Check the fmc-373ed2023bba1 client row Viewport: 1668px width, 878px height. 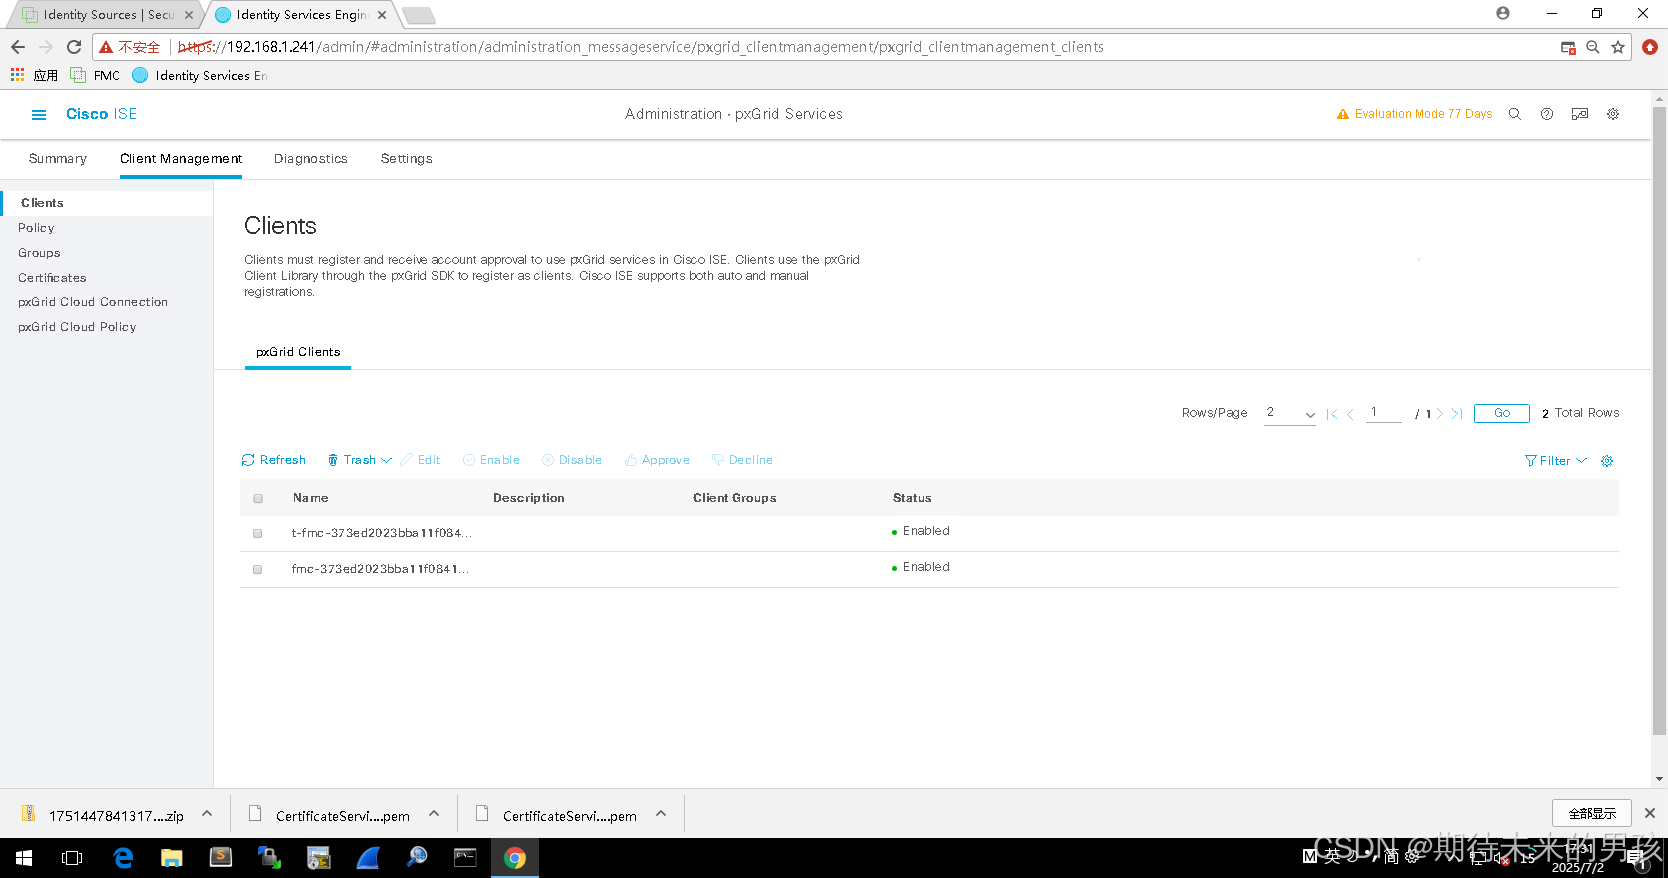coord(258,570)
